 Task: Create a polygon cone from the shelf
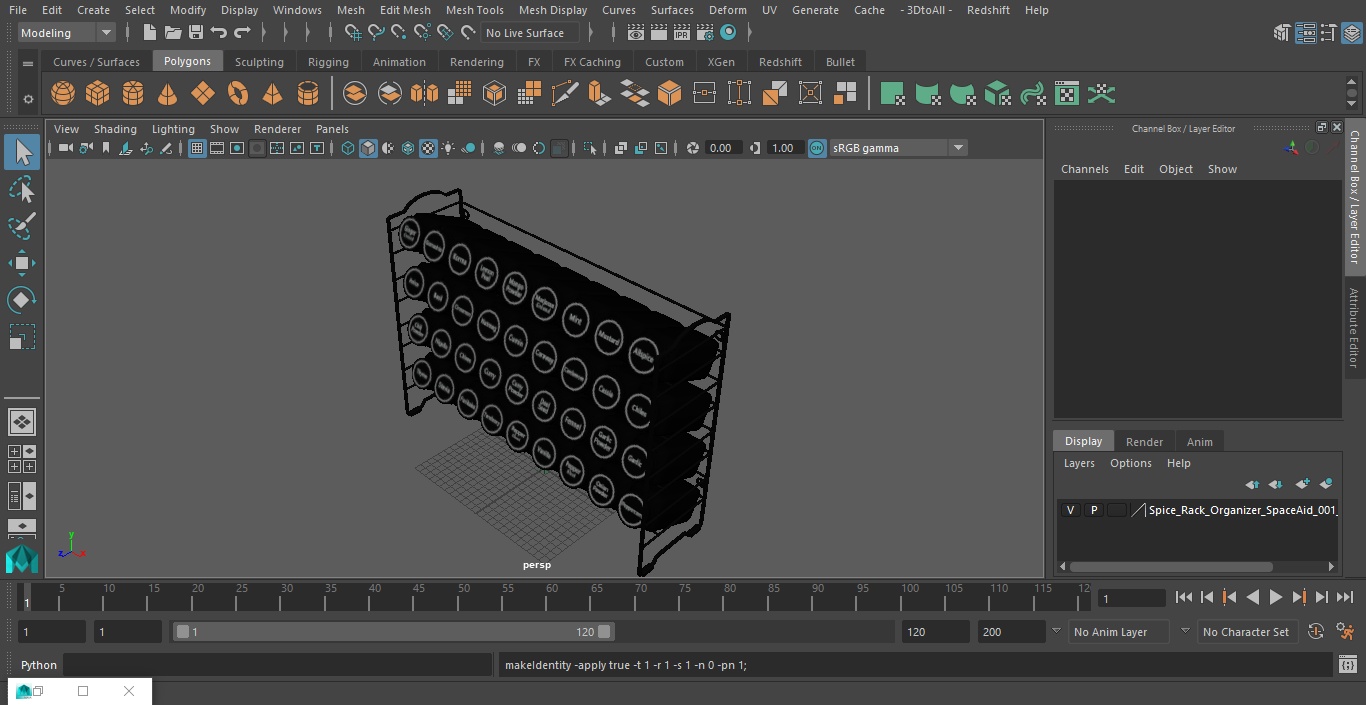[x=168, y=94]
